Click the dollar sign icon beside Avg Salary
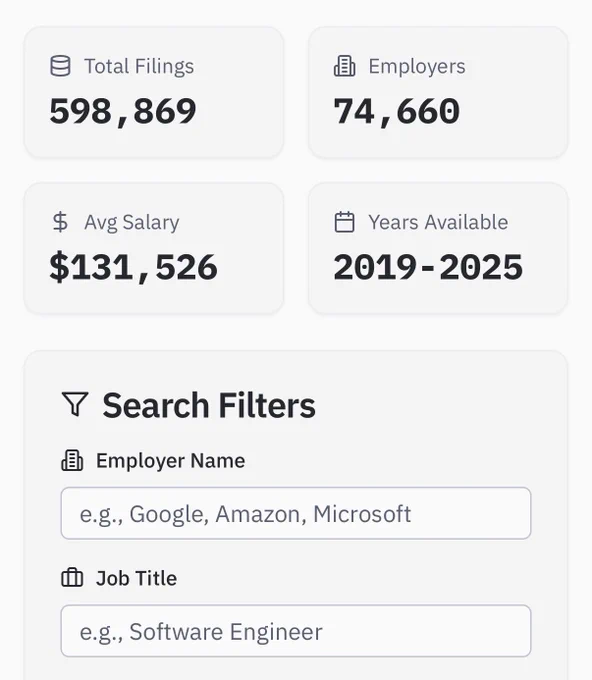The image size is (592, 680). (60, 222)
